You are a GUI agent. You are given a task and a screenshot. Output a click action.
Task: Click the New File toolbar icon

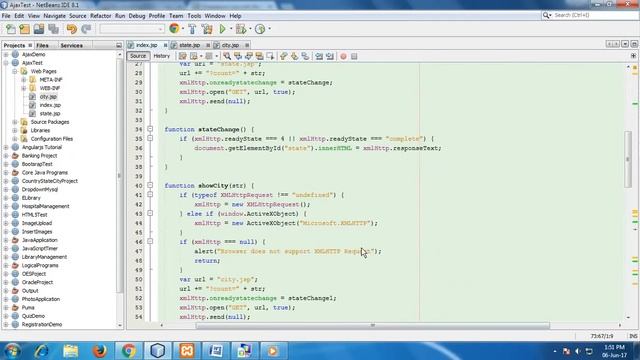click(x=11, y=29)
